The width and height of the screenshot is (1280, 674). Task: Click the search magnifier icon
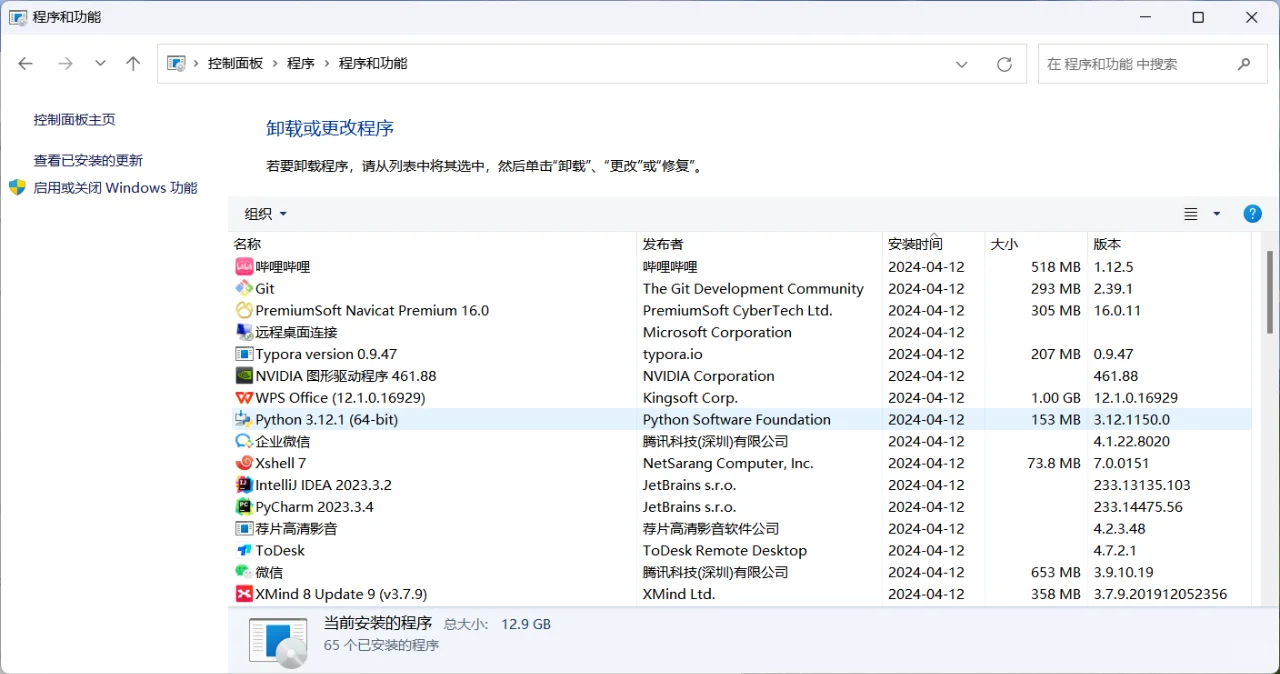(1244, 64)
